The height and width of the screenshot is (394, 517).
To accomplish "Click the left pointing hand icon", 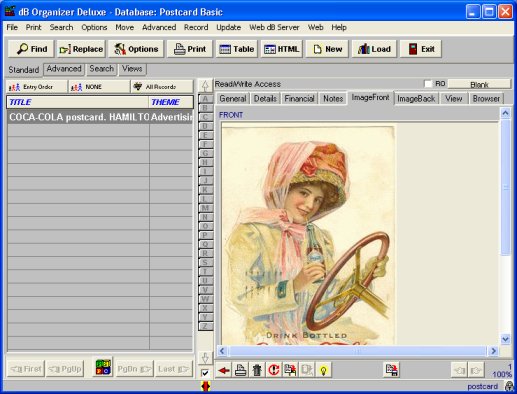I will pos(459,370).
